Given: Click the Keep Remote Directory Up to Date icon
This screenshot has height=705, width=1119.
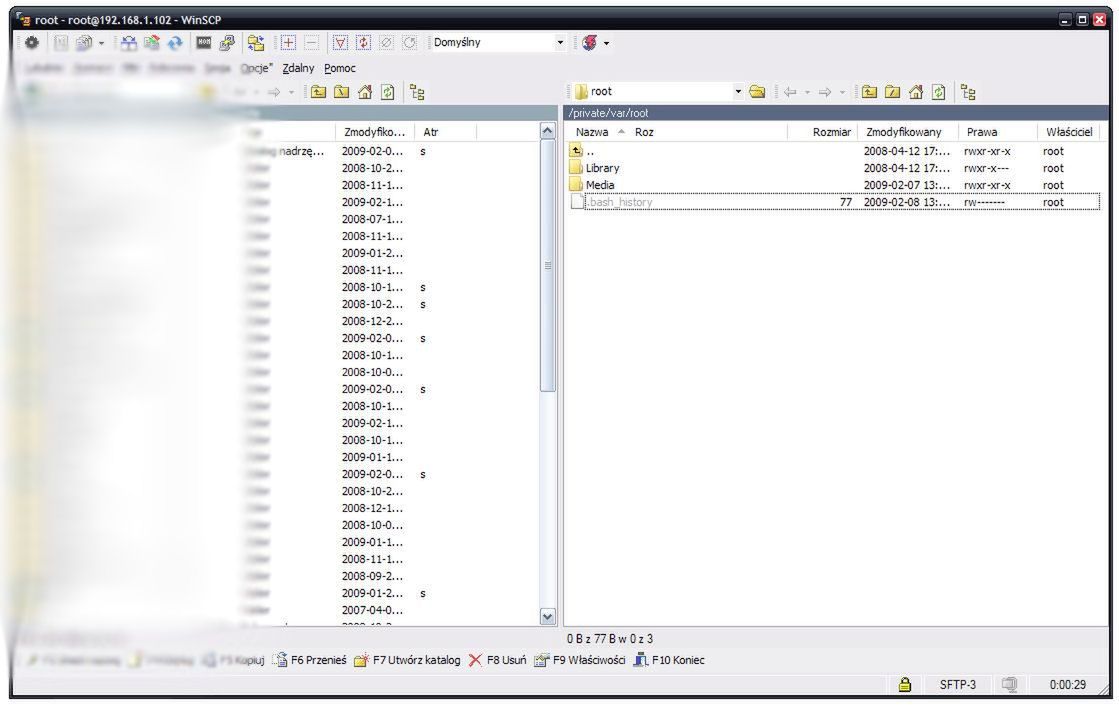Looking at the screenshot, I should pos(152,43).
